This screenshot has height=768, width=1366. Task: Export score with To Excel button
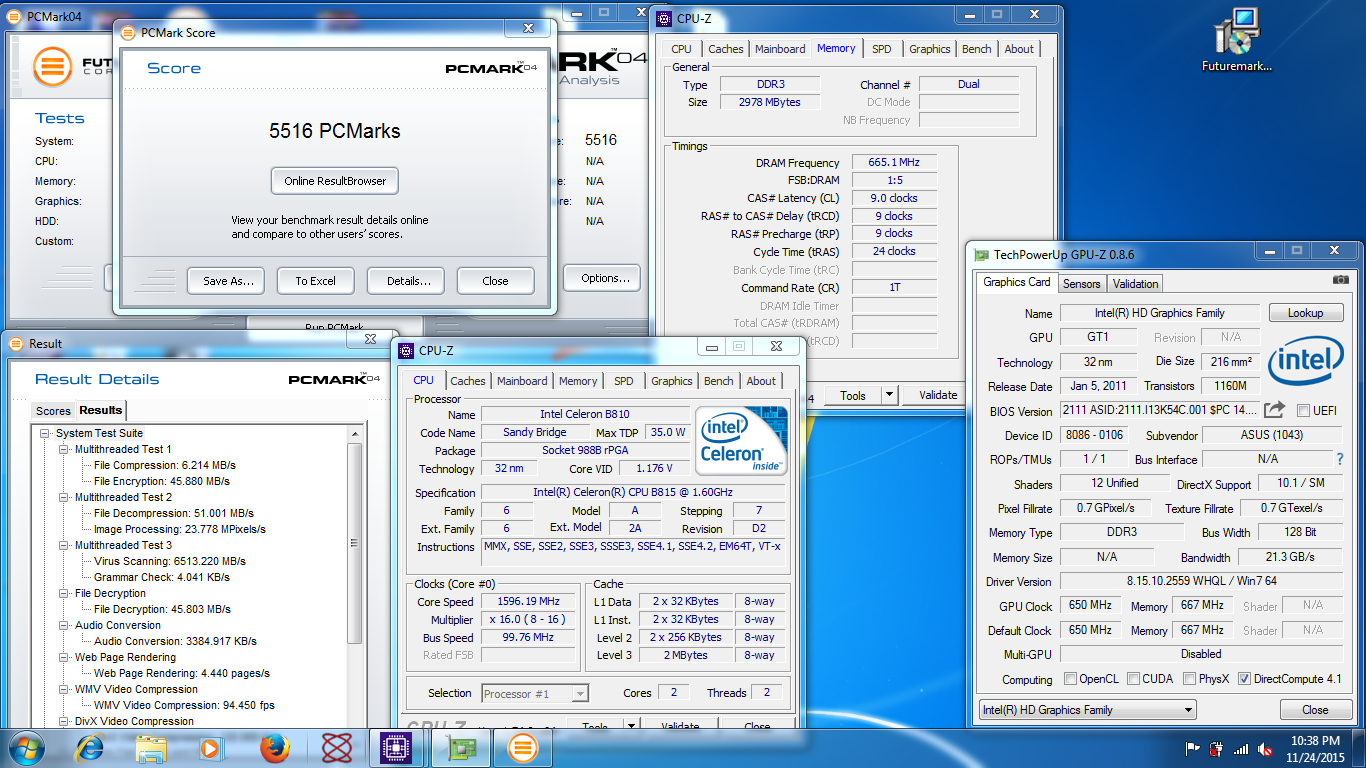tap(316, 281)
